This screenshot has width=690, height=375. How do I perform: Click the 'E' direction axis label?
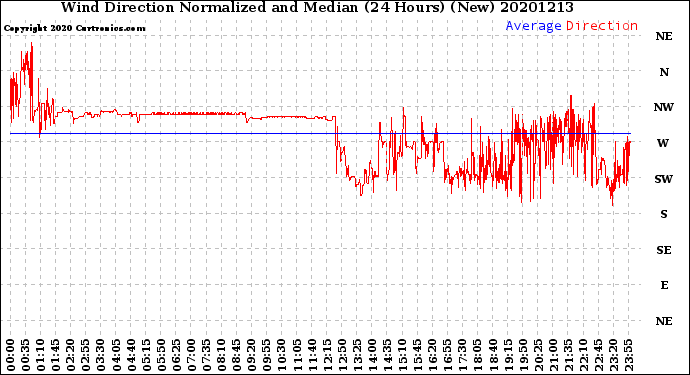[664, 285]
